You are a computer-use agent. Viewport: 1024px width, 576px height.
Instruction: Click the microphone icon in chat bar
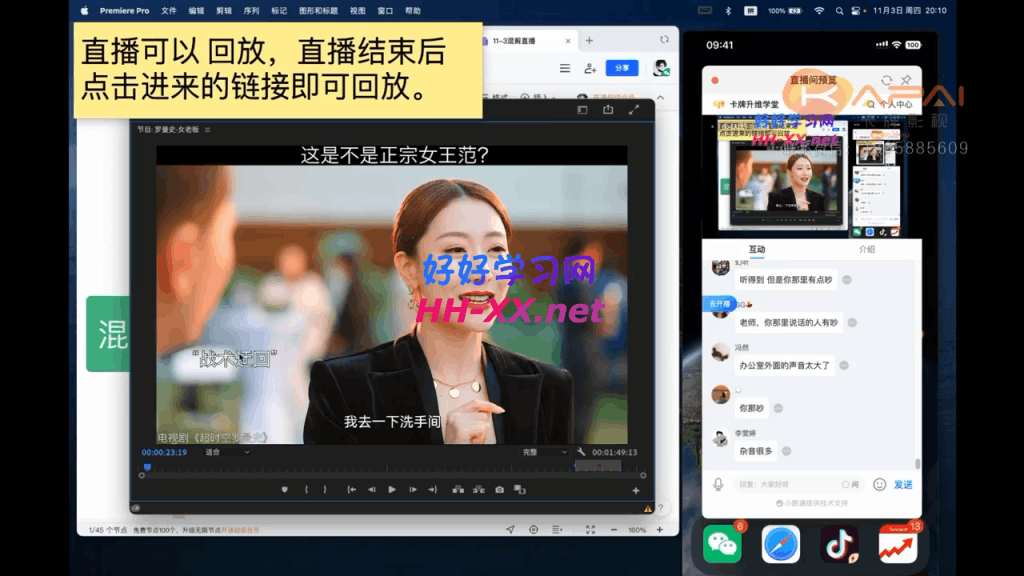click(x=718, y=485)
